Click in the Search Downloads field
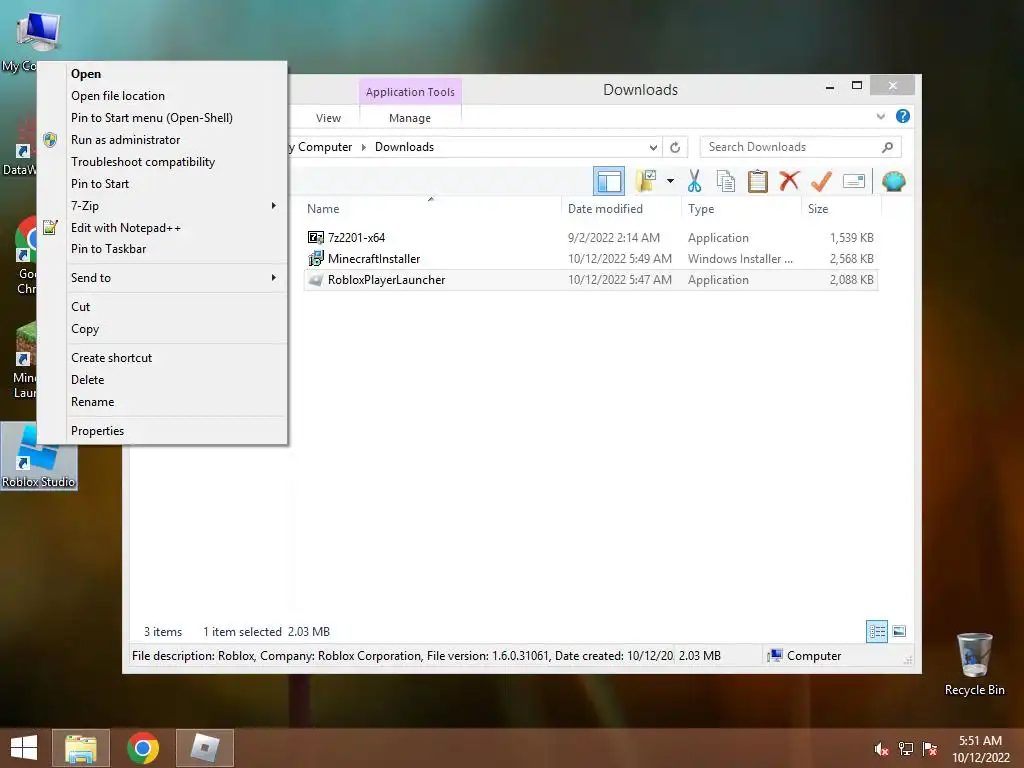This screenshot has width=1024, height=768. point(800,147)
